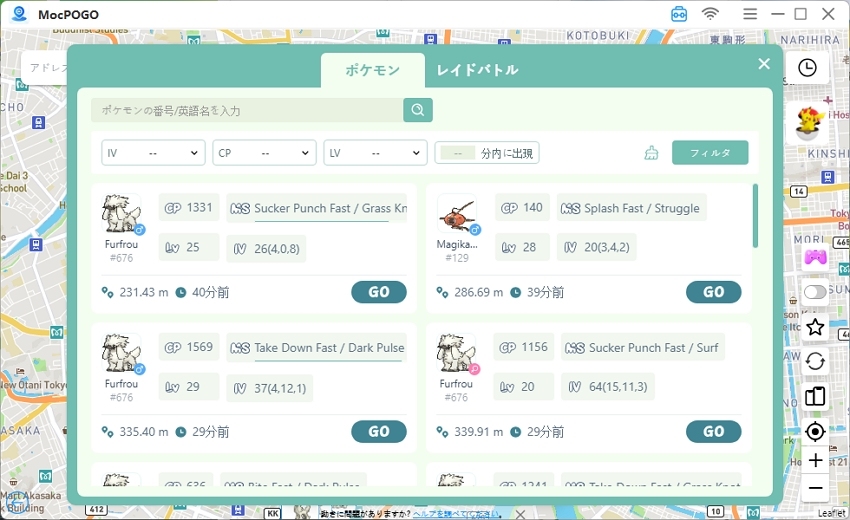Image resolution: width=850 pixels, height=520 pixels.
Task: Toggle the switch in right sidebar
Action: [815, 292]
